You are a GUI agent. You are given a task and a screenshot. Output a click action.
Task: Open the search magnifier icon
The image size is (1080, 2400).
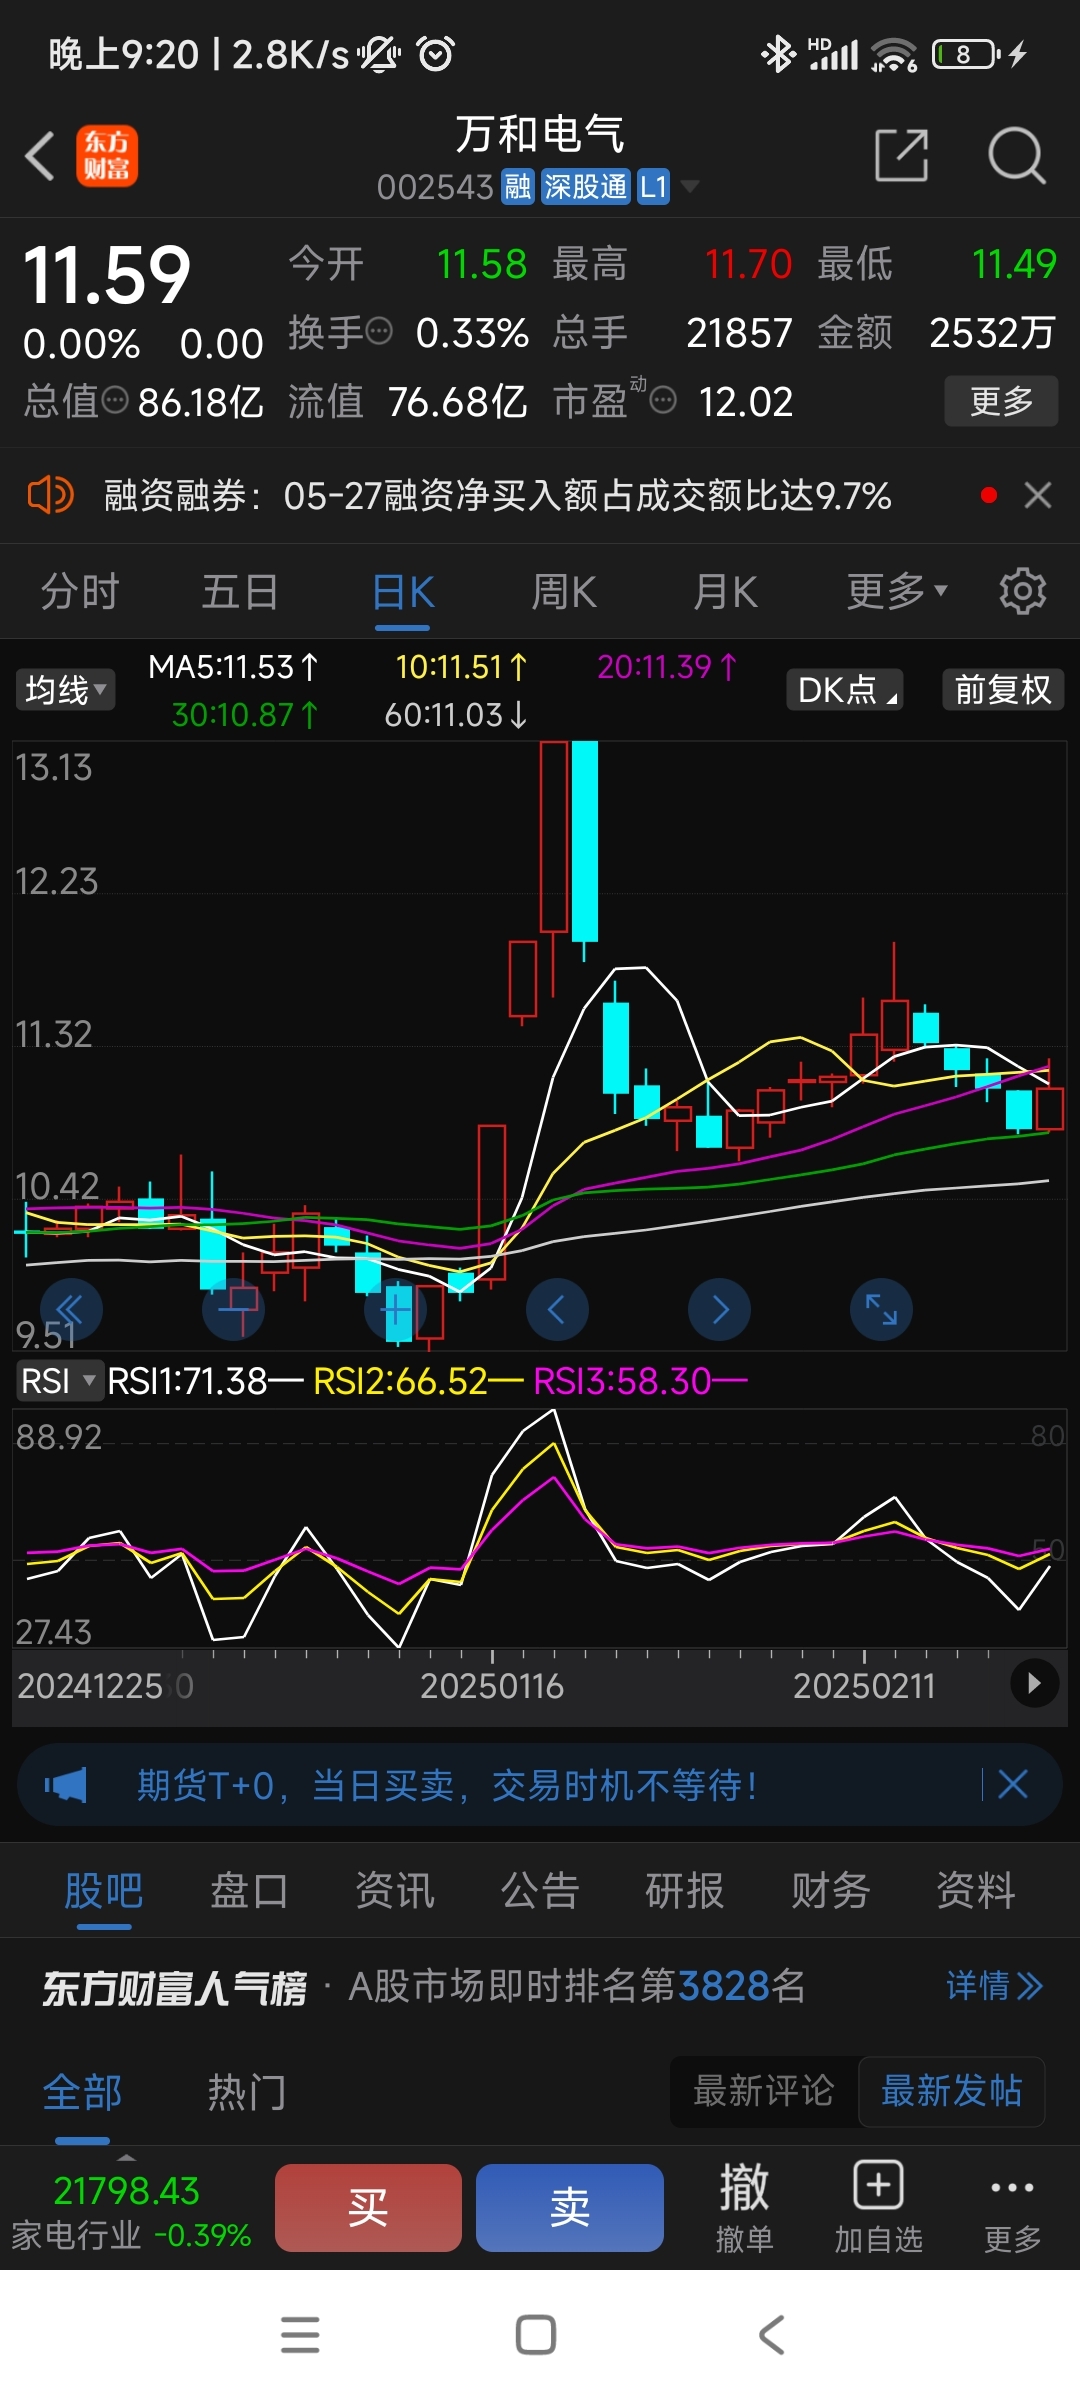tap(1016, 155)
